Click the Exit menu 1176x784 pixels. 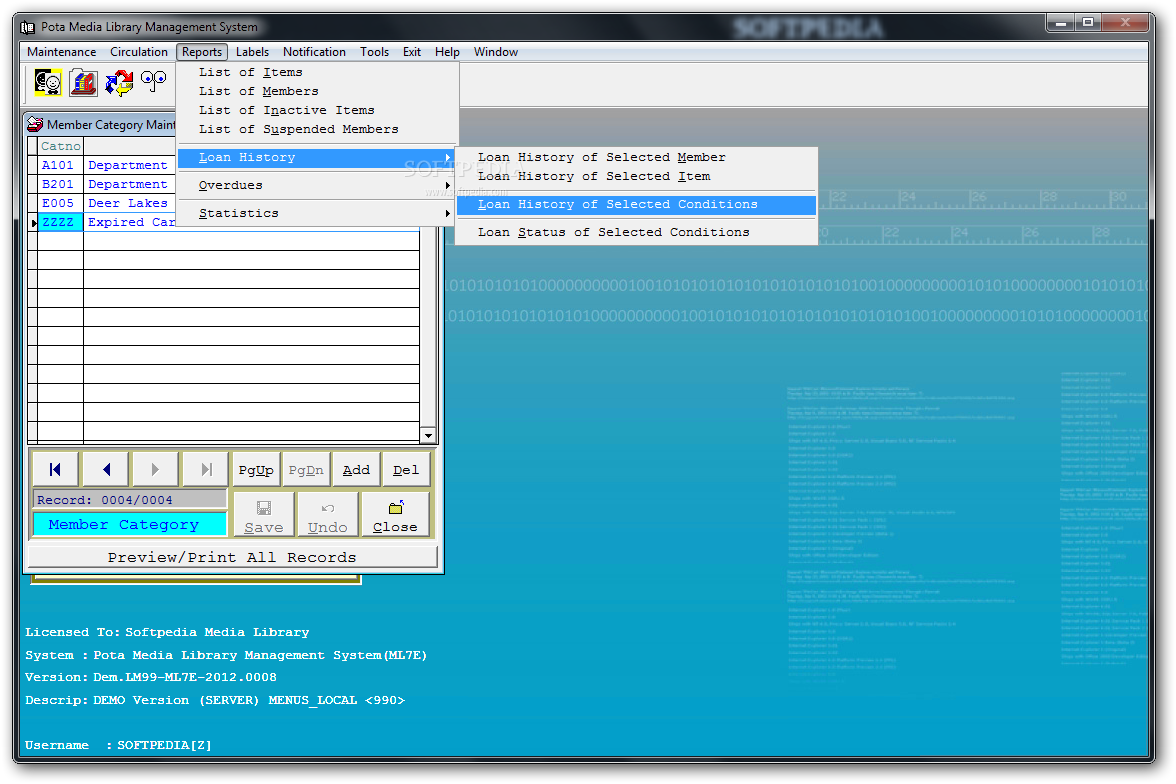[412, 52]
